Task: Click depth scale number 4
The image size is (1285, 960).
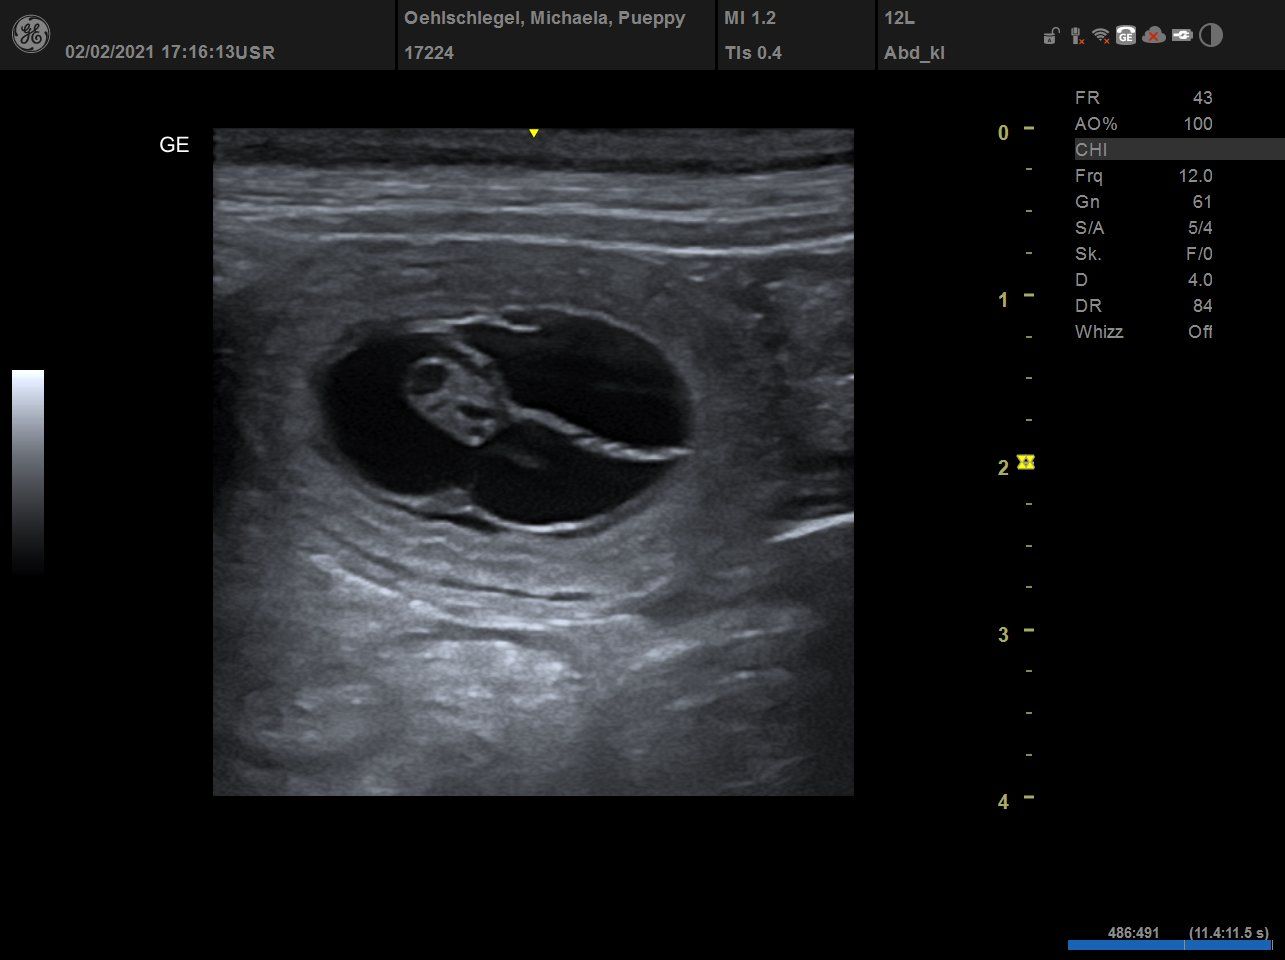Action: coord(1003,802)
